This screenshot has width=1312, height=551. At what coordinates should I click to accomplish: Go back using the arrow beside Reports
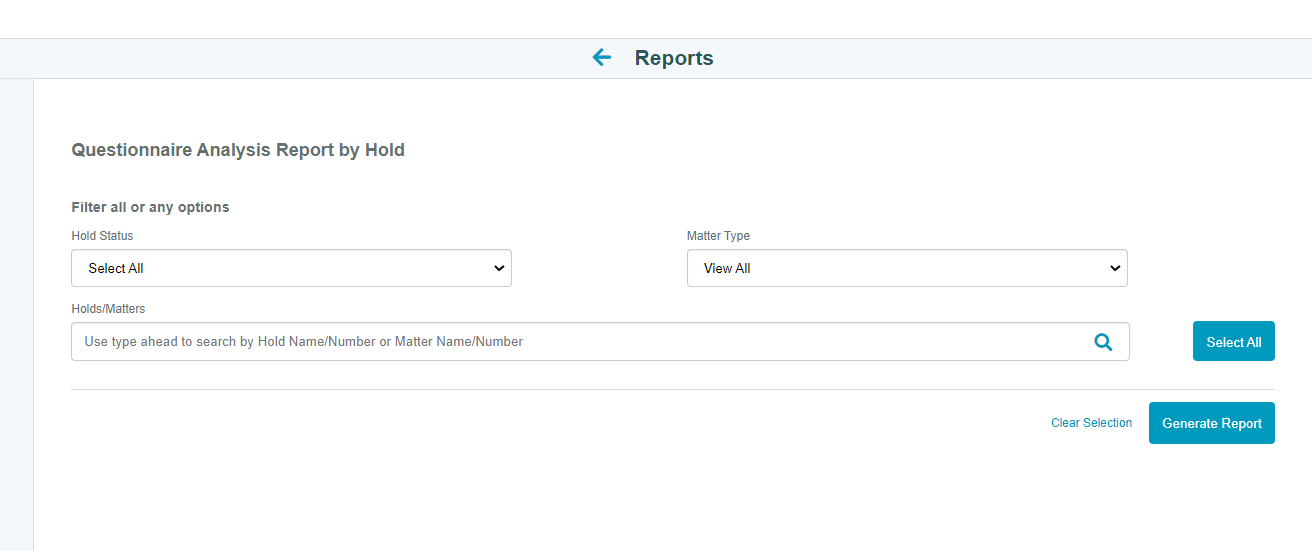[601, 58]
